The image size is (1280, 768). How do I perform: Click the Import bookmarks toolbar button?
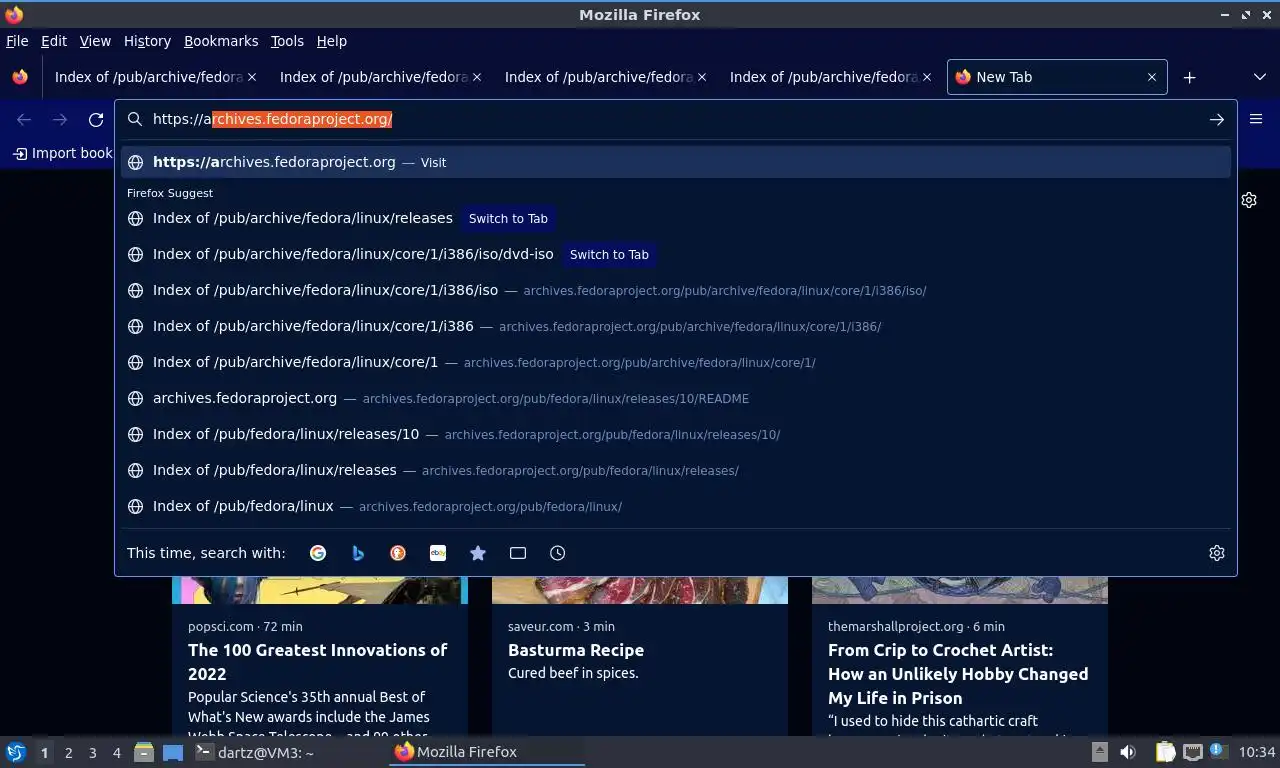coord(62,153)
